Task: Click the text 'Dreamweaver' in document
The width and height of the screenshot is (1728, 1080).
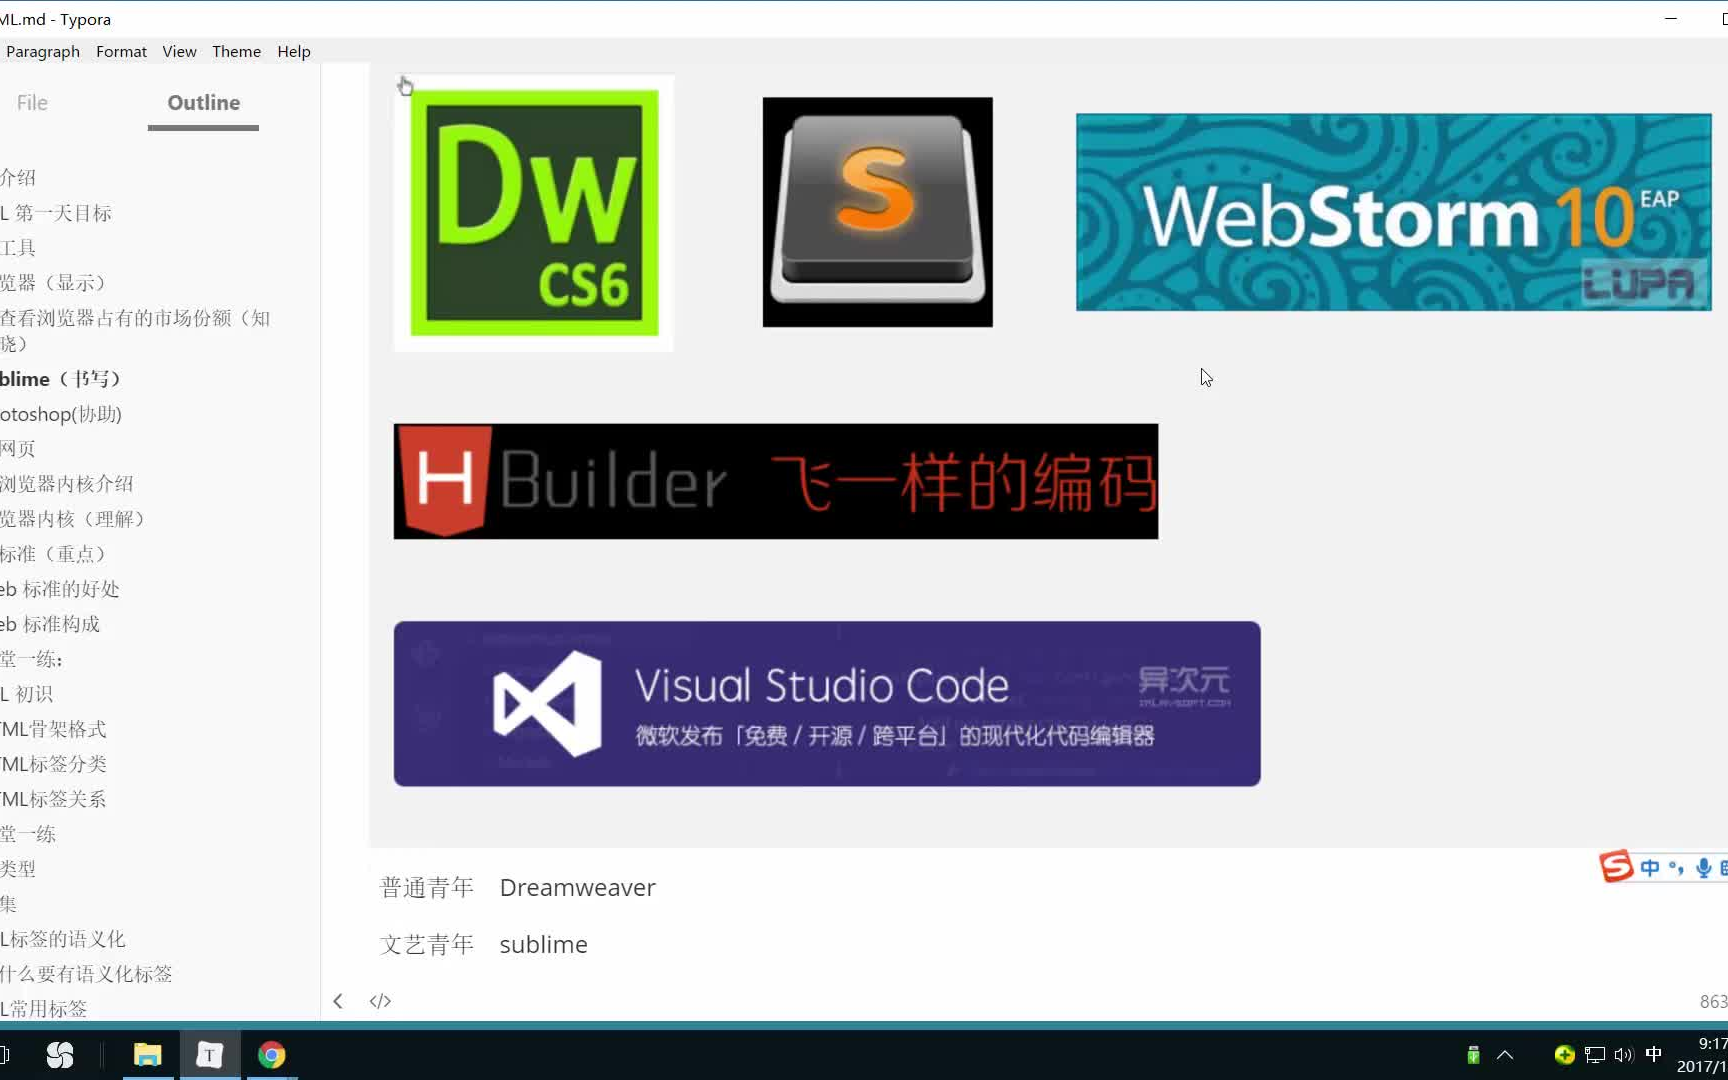Action: tap(578, 888)
